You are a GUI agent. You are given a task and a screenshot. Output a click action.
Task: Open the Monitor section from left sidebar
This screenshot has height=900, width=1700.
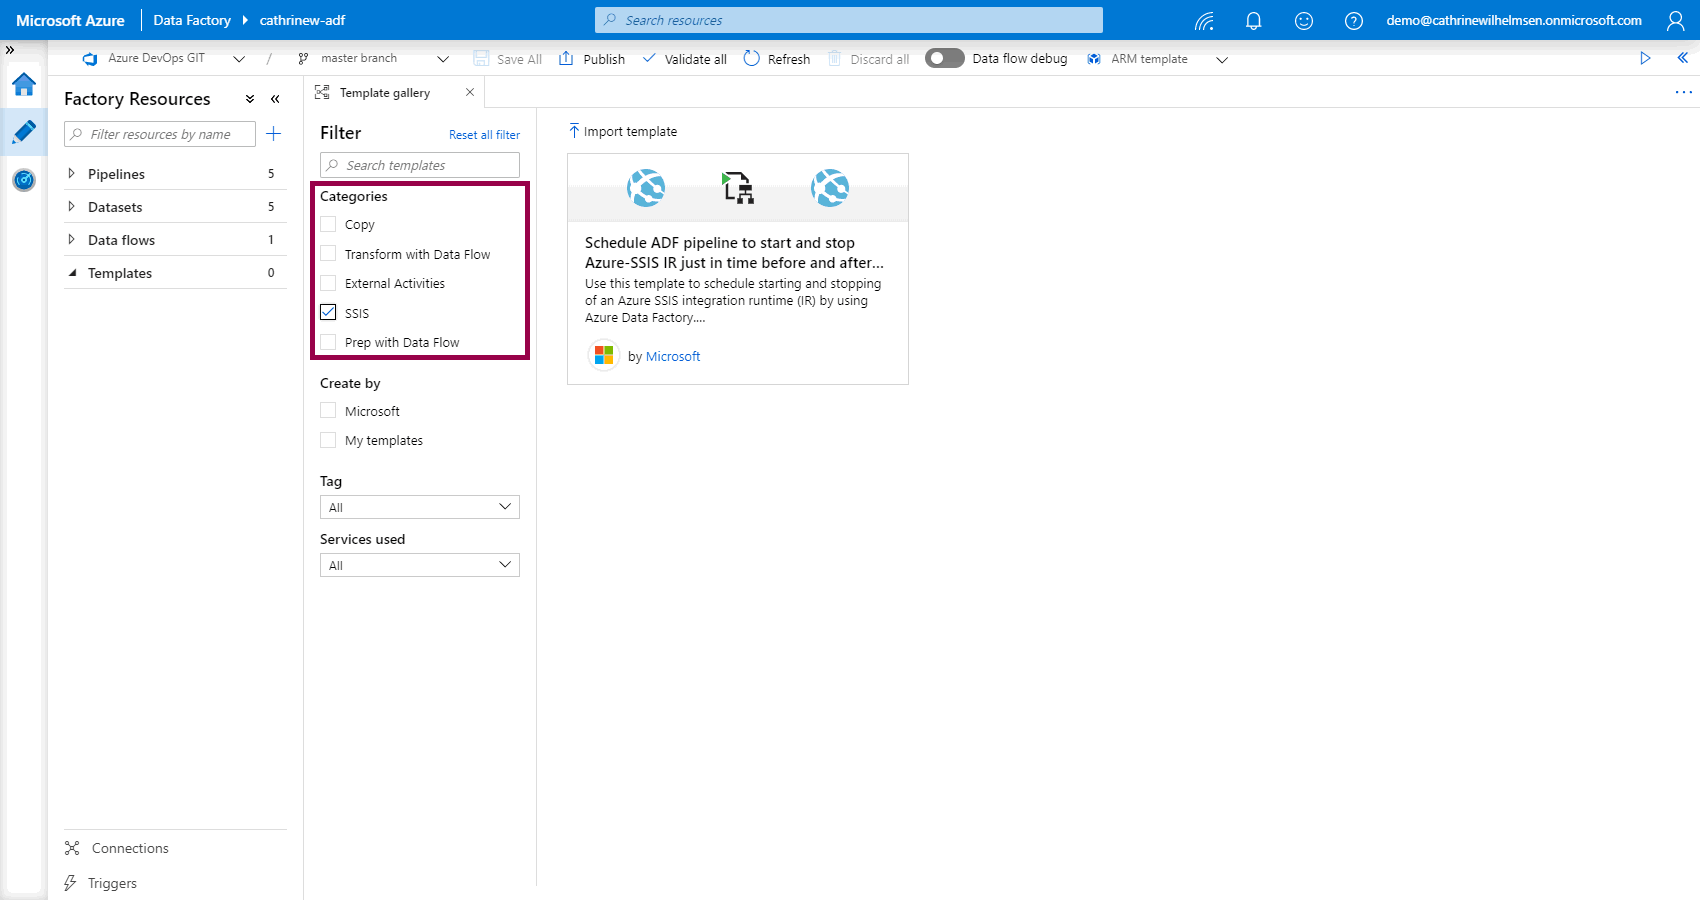[23, 180]
